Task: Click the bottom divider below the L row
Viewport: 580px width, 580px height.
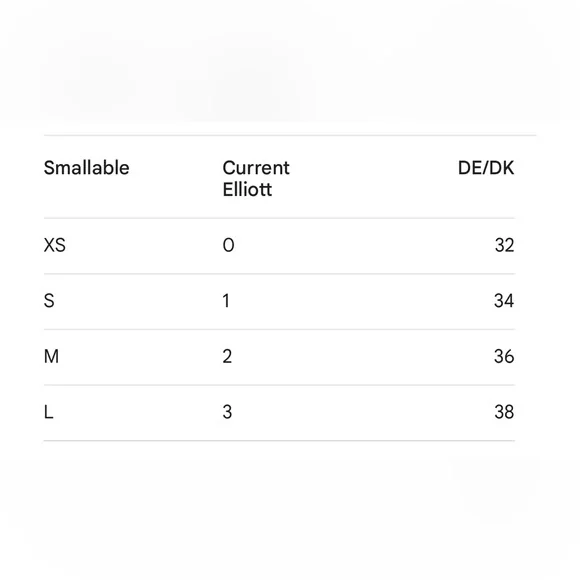Action: [x=279, y=441]
